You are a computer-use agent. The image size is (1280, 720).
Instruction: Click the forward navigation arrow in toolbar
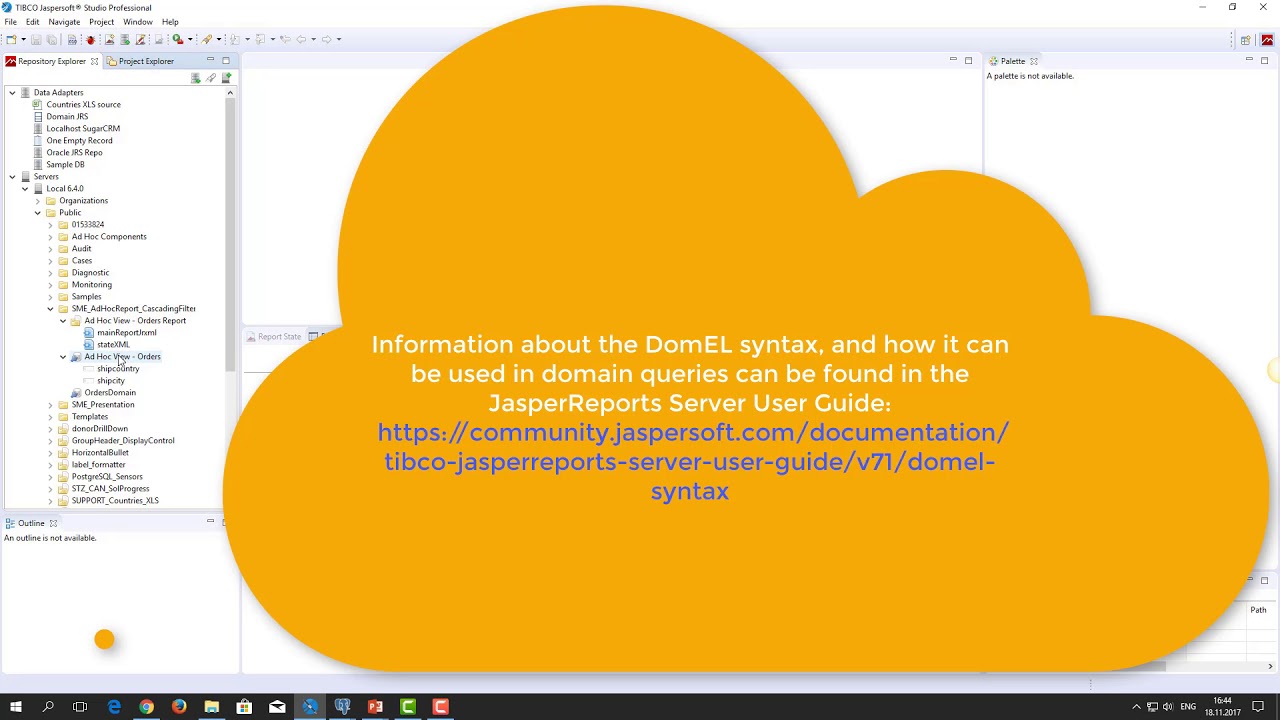click(x=326, y=39)
